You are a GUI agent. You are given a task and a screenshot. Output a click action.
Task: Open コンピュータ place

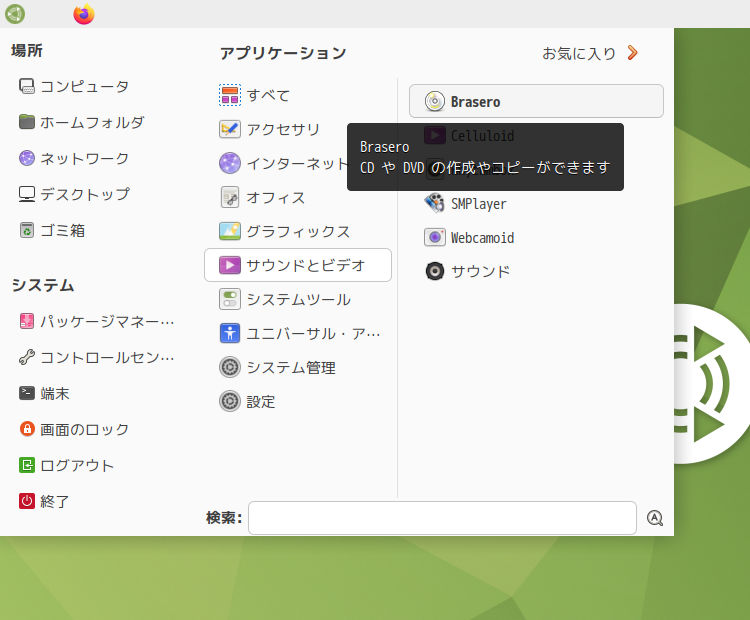point(74,87)
